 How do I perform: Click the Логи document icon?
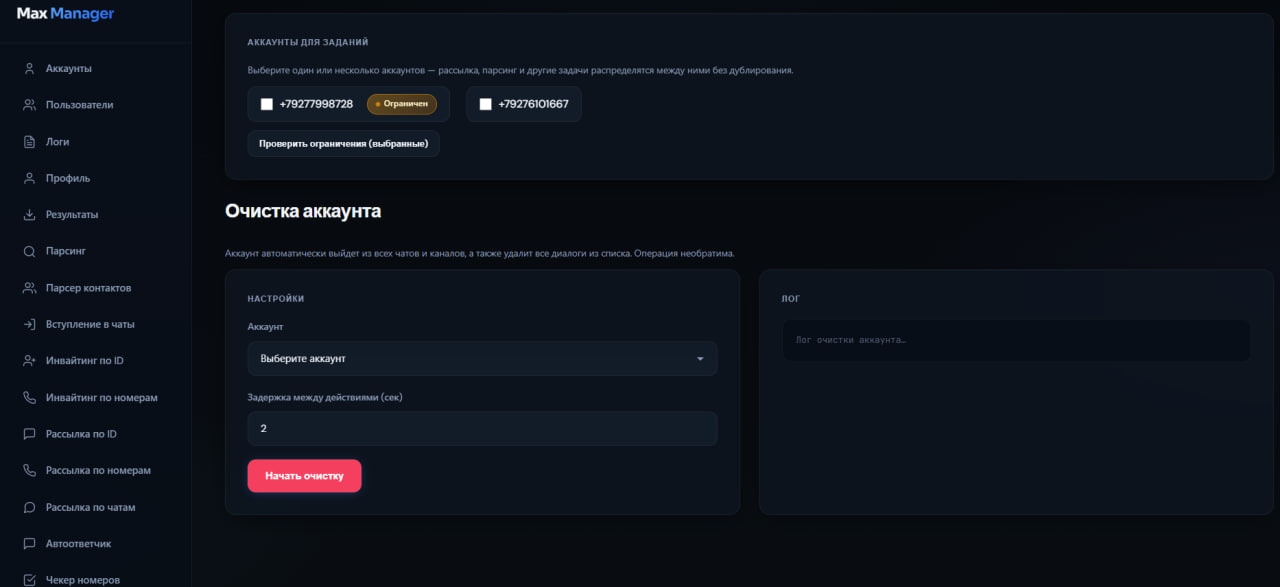29,142
